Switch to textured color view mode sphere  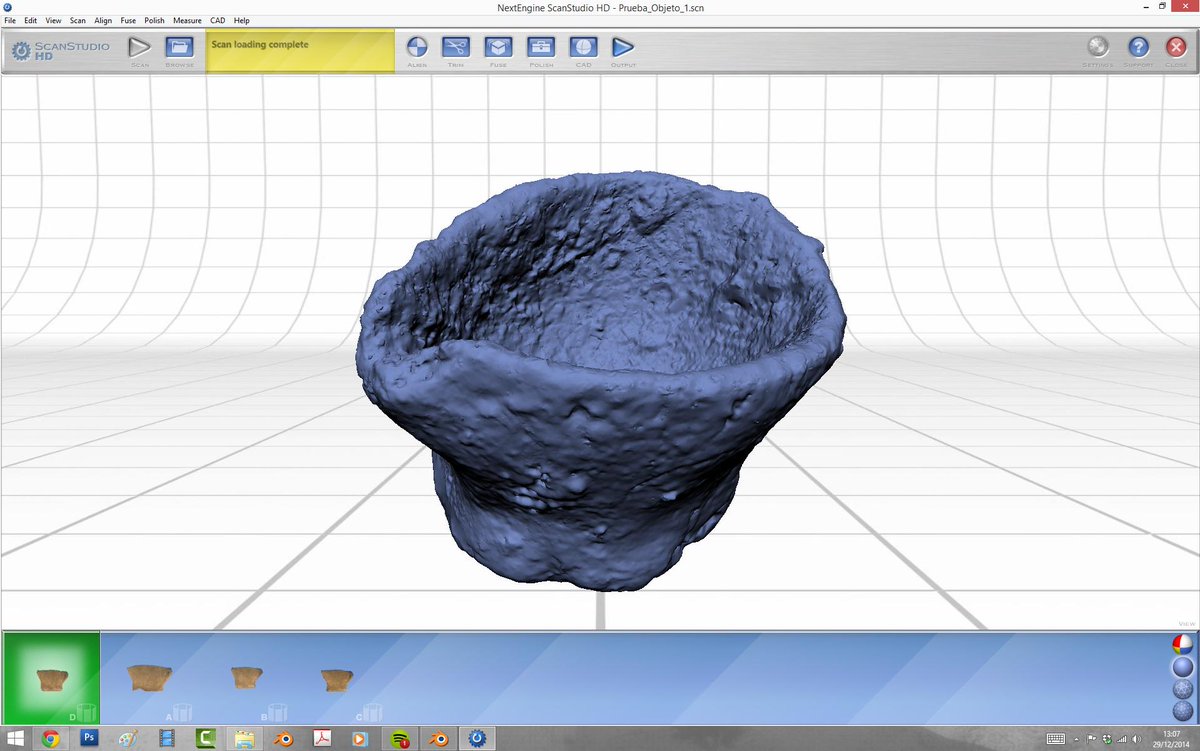click(x=1182, y=643)
